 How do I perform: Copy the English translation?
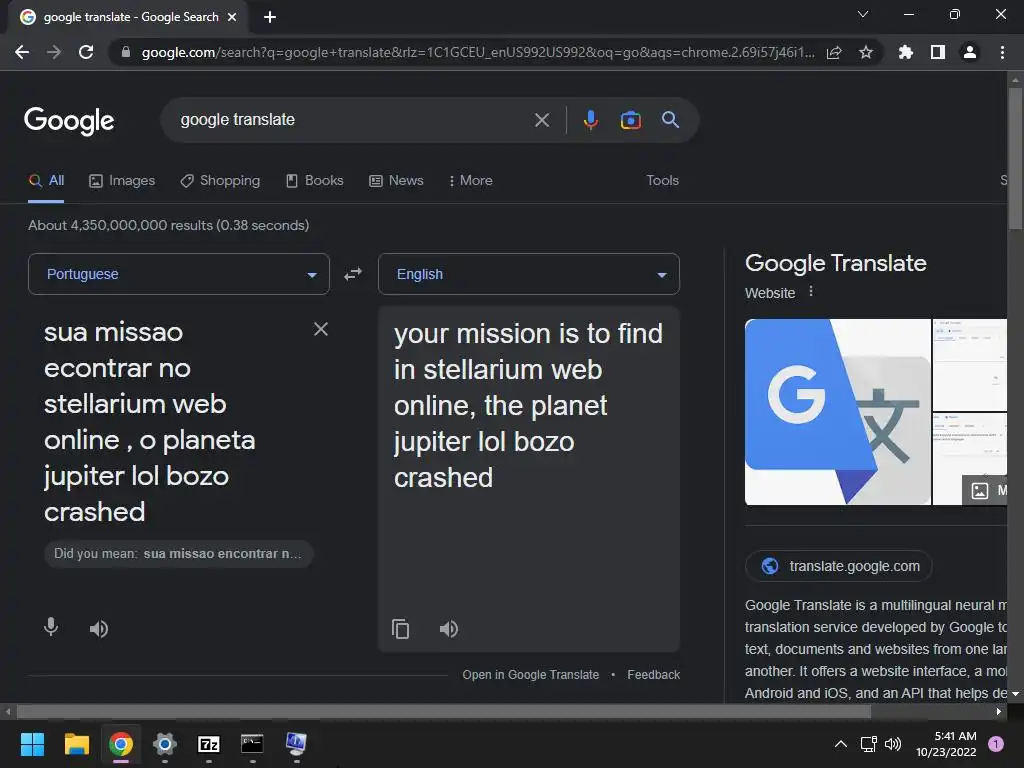(x=400, y=629)
